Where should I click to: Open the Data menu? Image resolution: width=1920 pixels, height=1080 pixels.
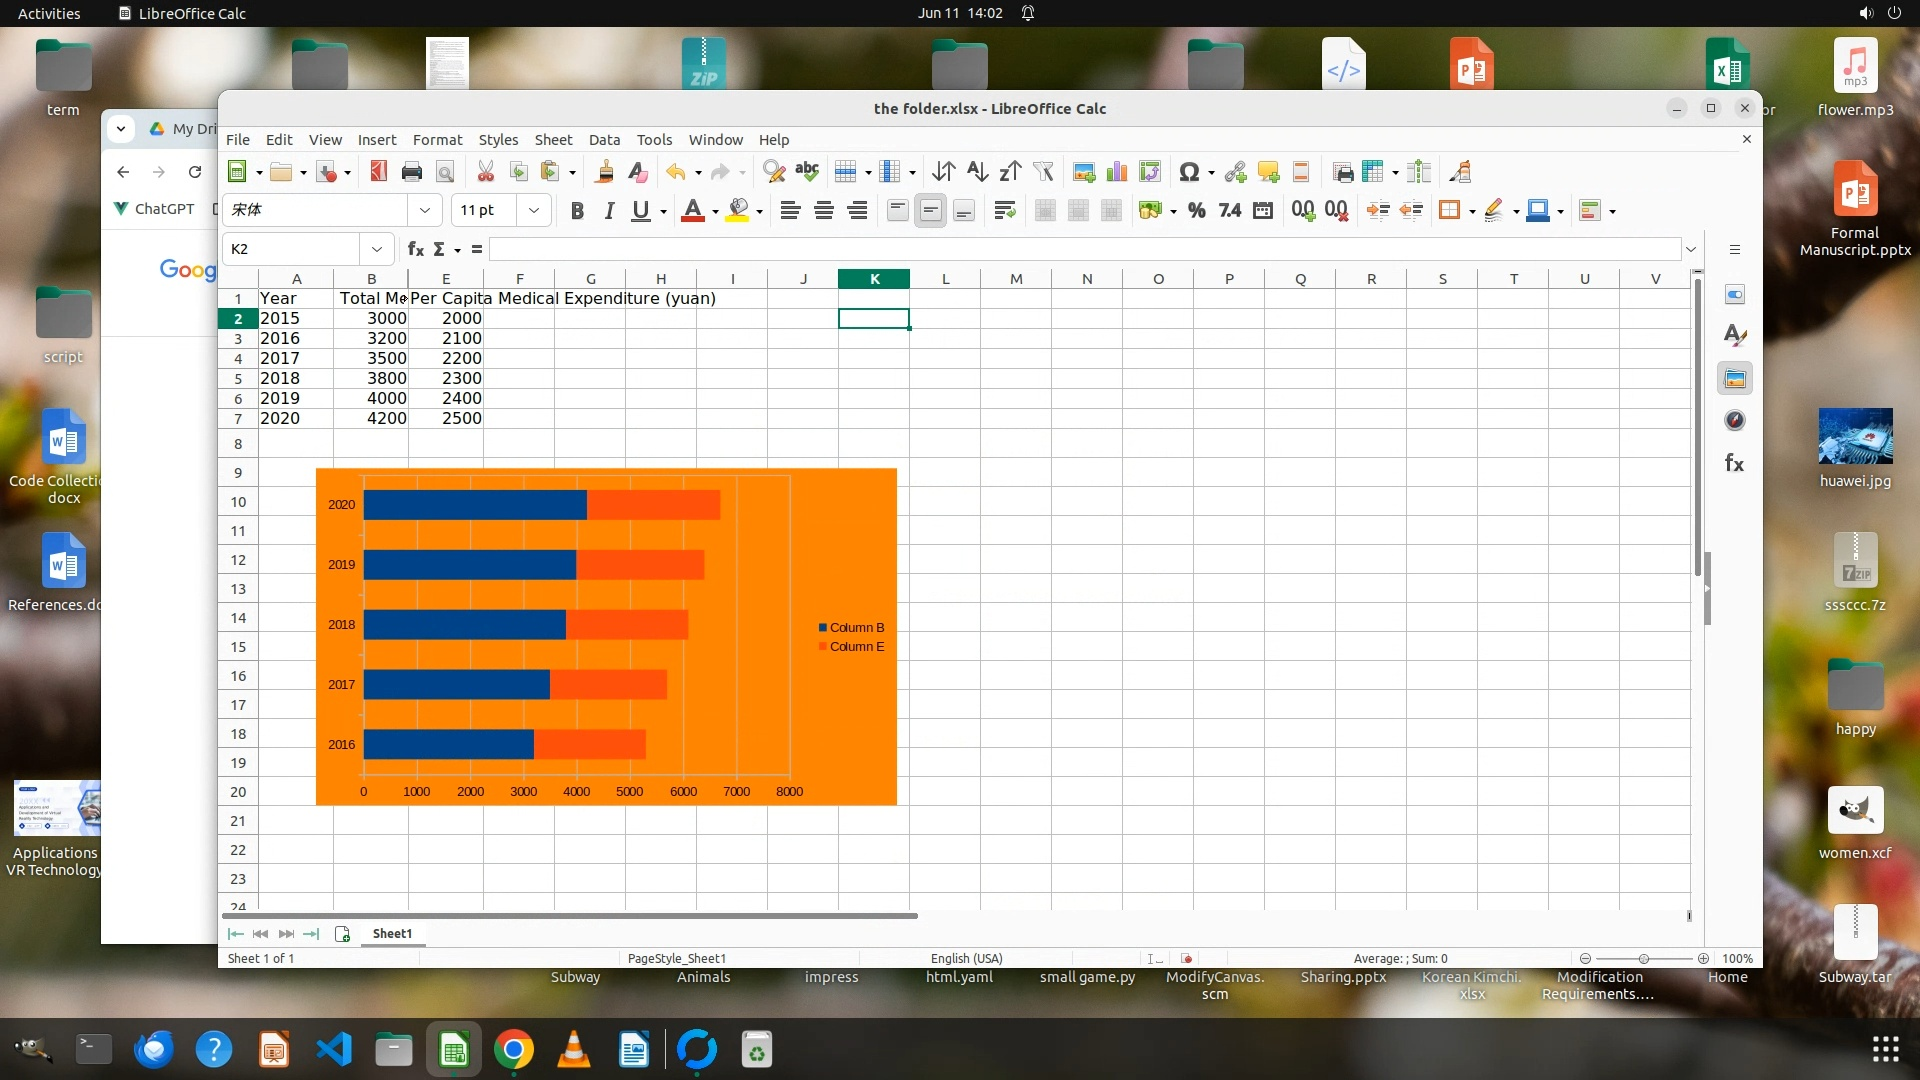604,140
